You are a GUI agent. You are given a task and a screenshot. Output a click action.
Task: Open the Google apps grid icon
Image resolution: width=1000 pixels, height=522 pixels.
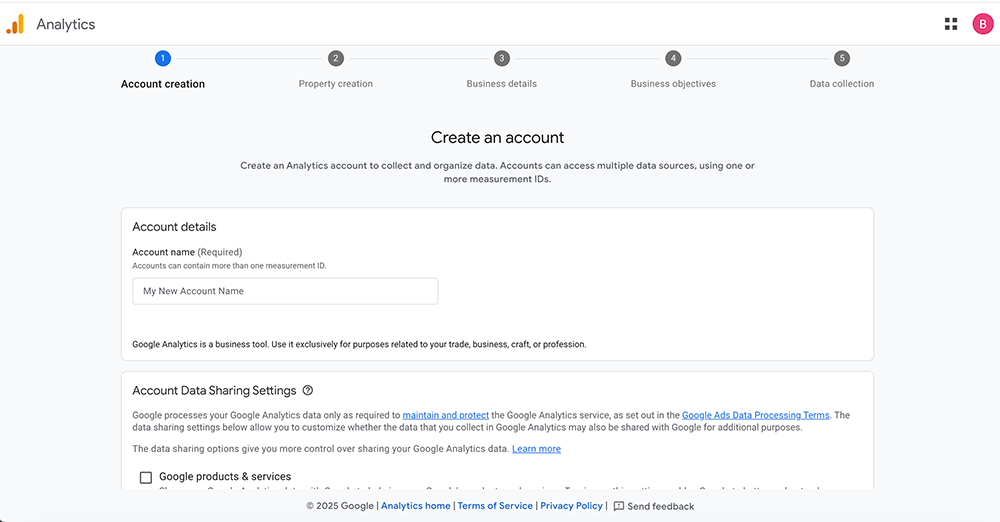tap(951, 24)
